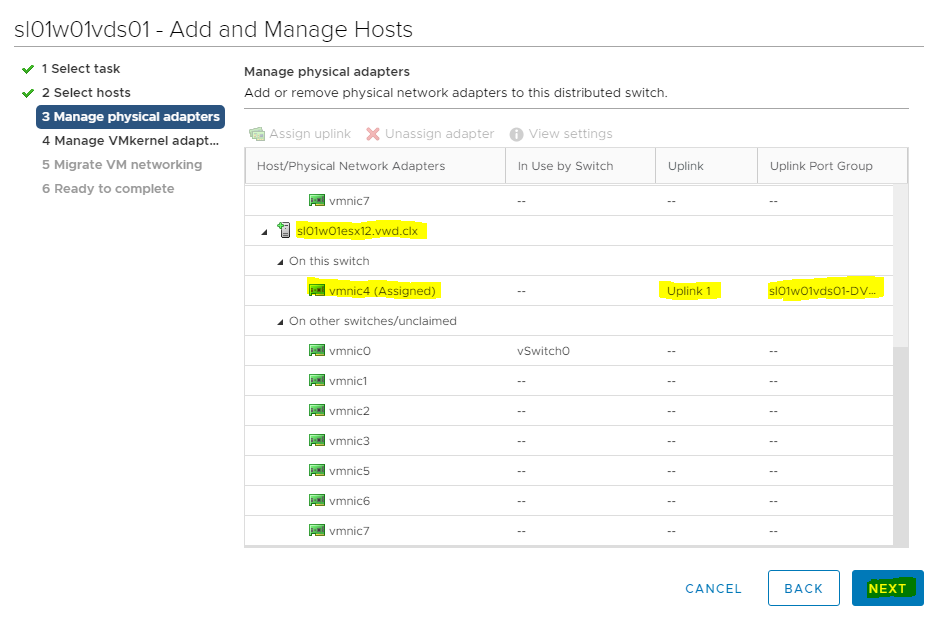Open step 5 Migrate VM networking
Viewport: 938px width, 620px height.
tap(122, 165)
